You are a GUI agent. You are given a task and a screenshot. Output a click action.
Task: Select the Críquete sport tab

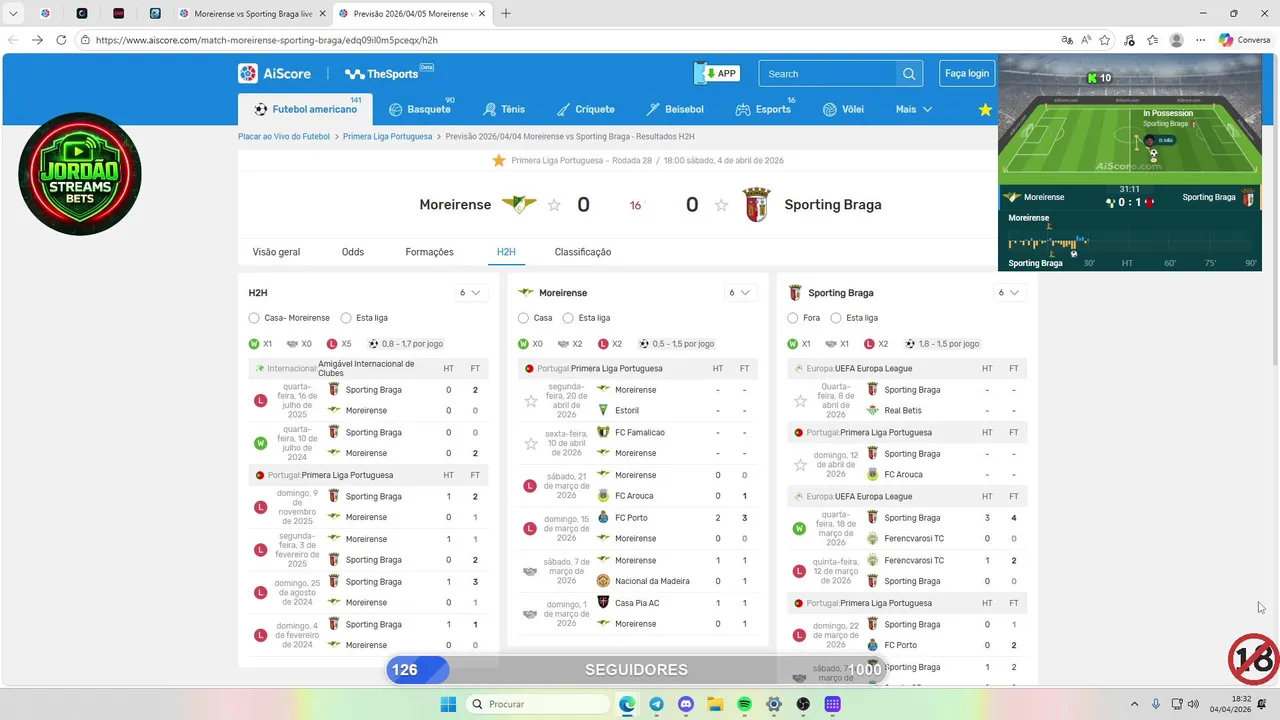586,109
